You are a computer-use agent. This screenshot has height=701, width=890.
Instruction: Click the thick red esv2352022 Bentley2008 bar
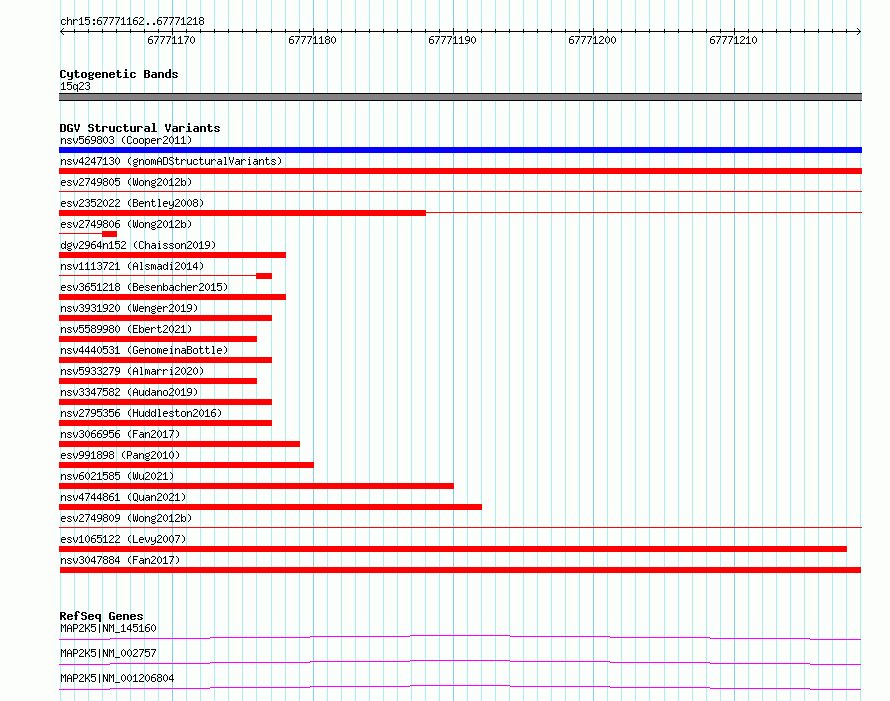click(x=242, y=213)
